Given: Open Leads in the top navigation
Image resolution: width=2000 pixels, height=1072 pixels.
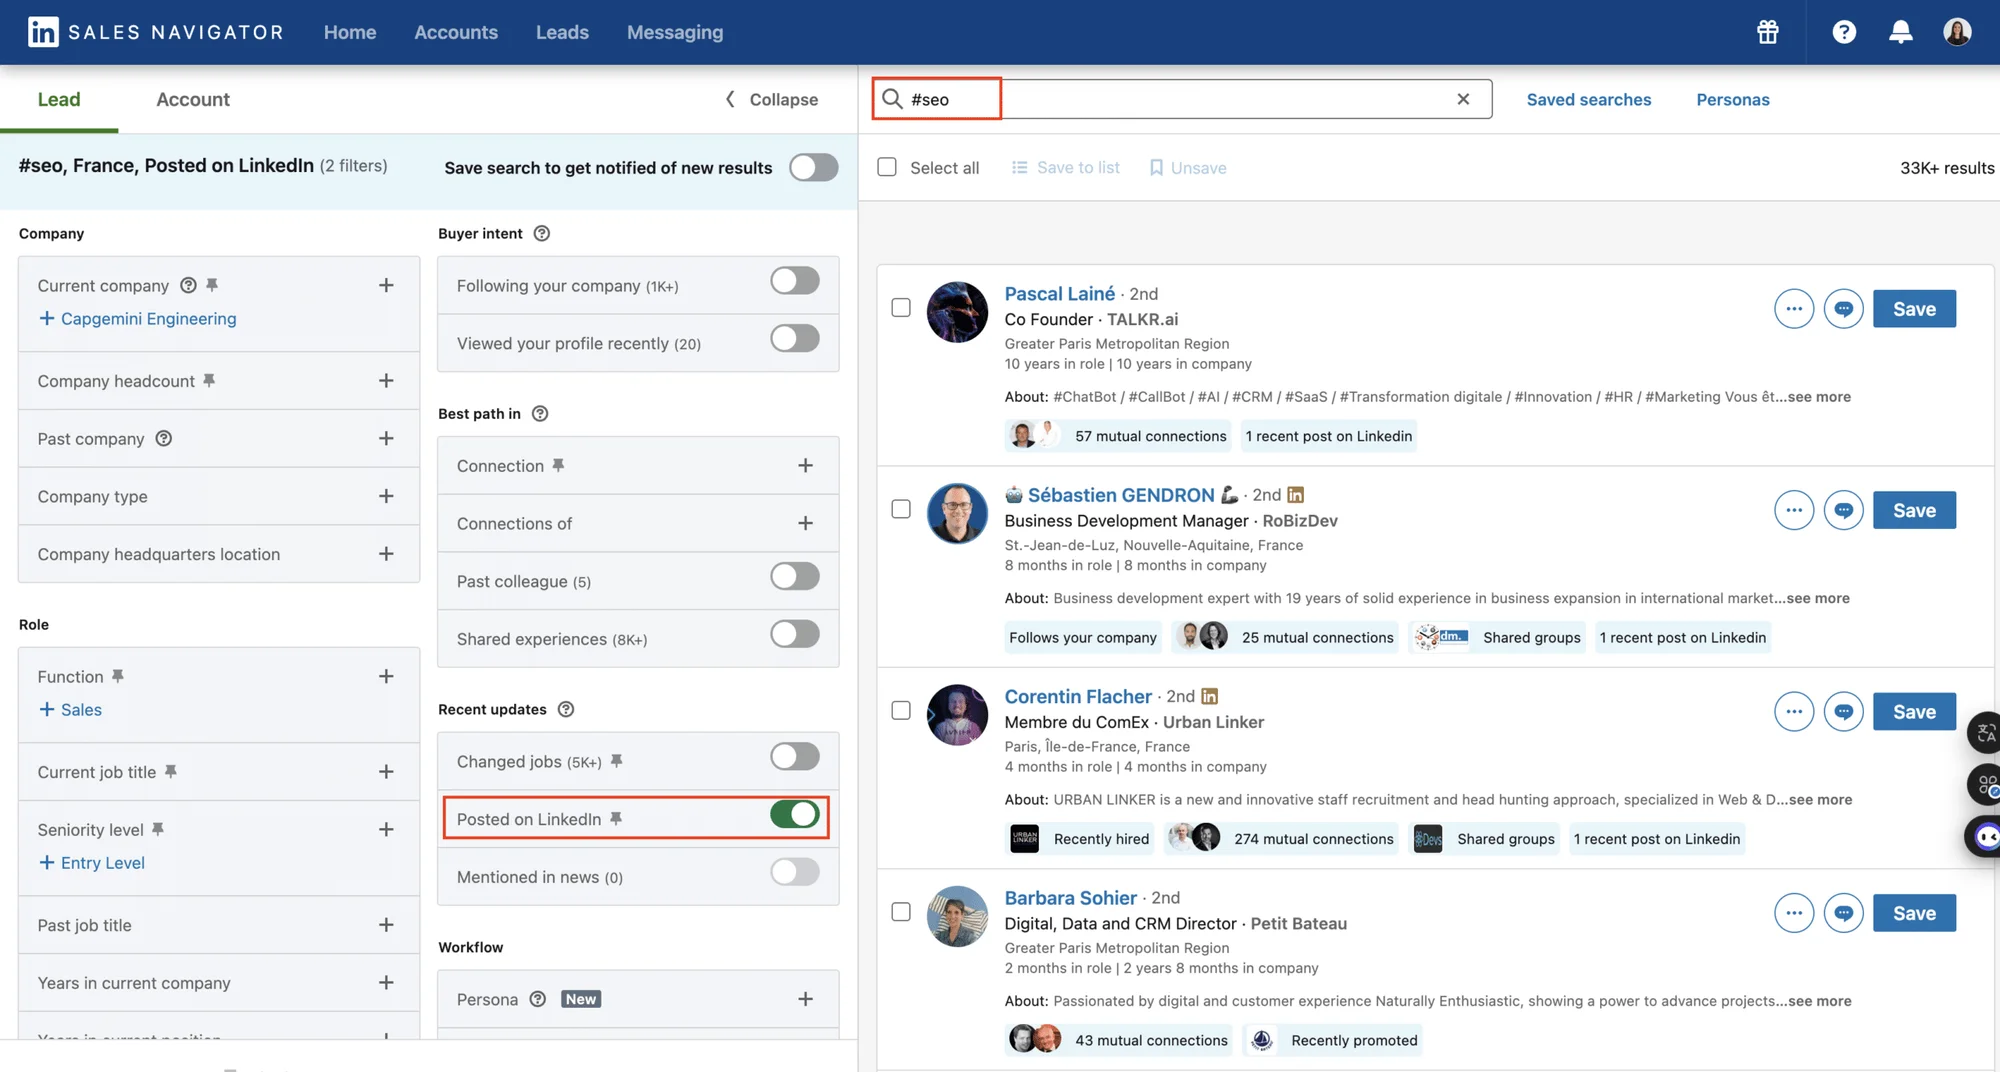Looking at the screenshot, I should click(x=562, y=32).
